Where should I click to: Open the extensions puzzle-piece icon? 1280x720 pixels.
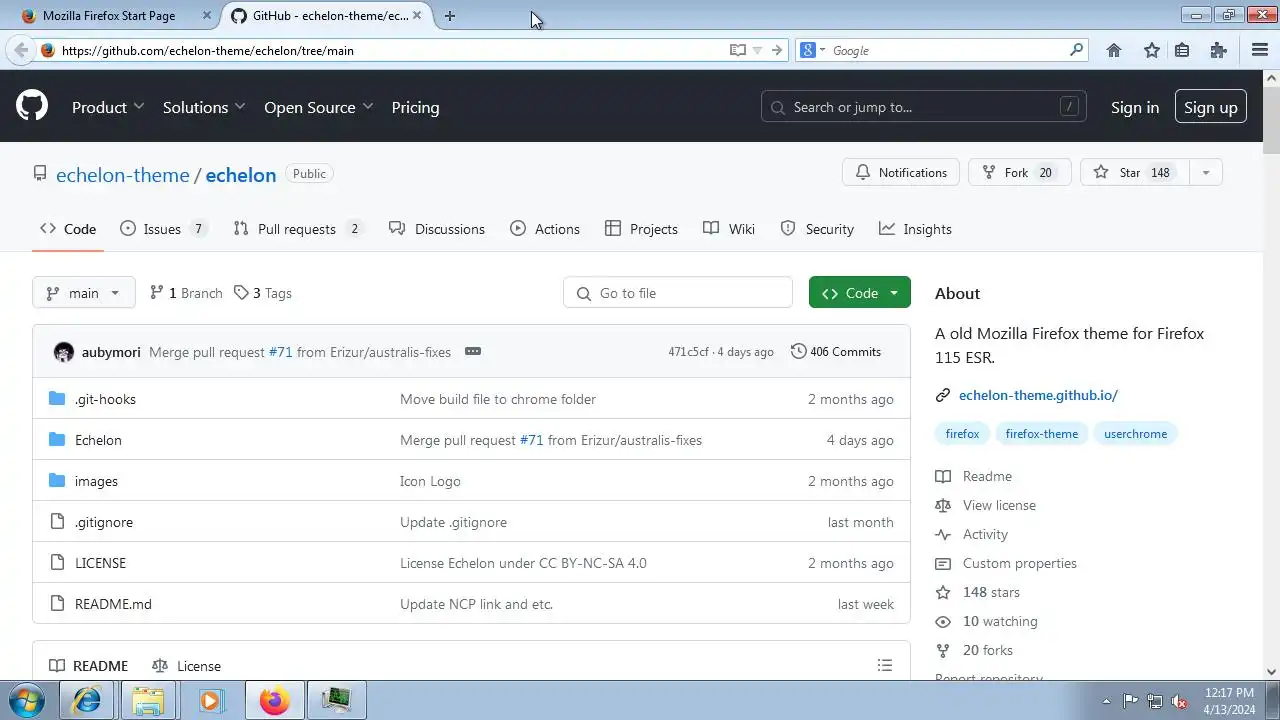[1218, 50]
